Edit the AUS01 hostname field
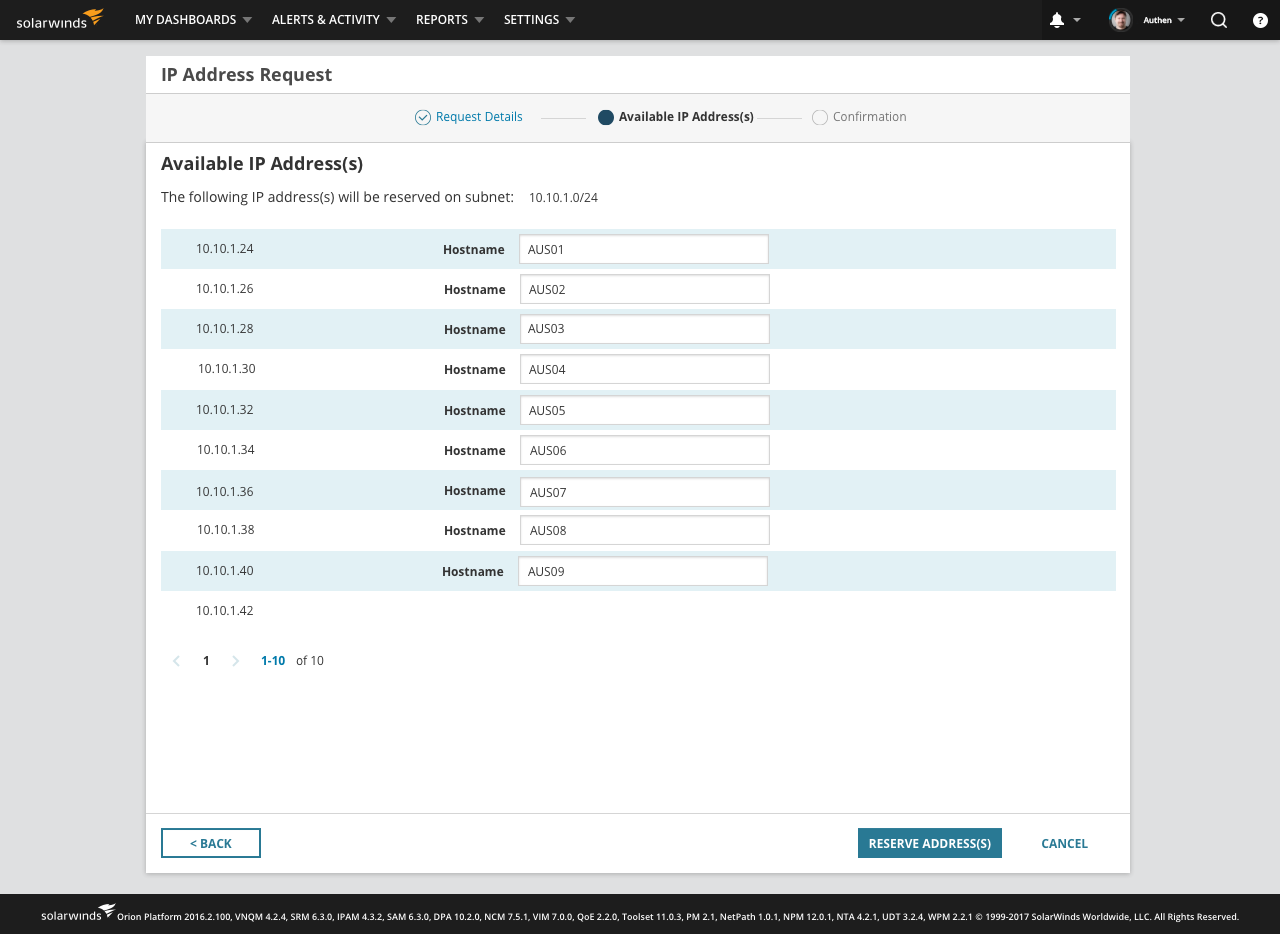 644,249
